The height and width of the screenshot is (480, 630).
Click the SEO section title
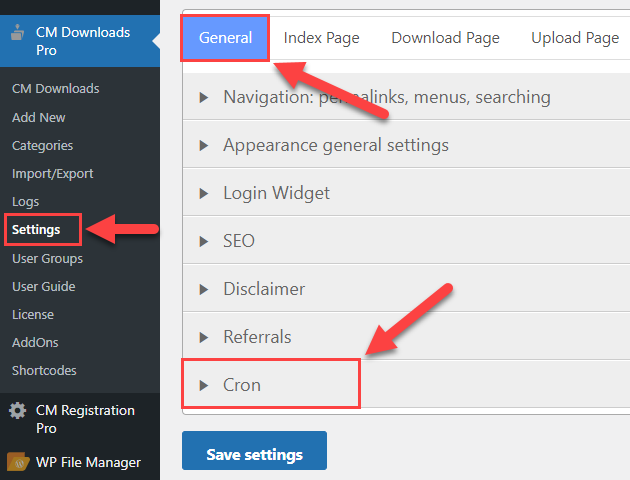point(239,241)
